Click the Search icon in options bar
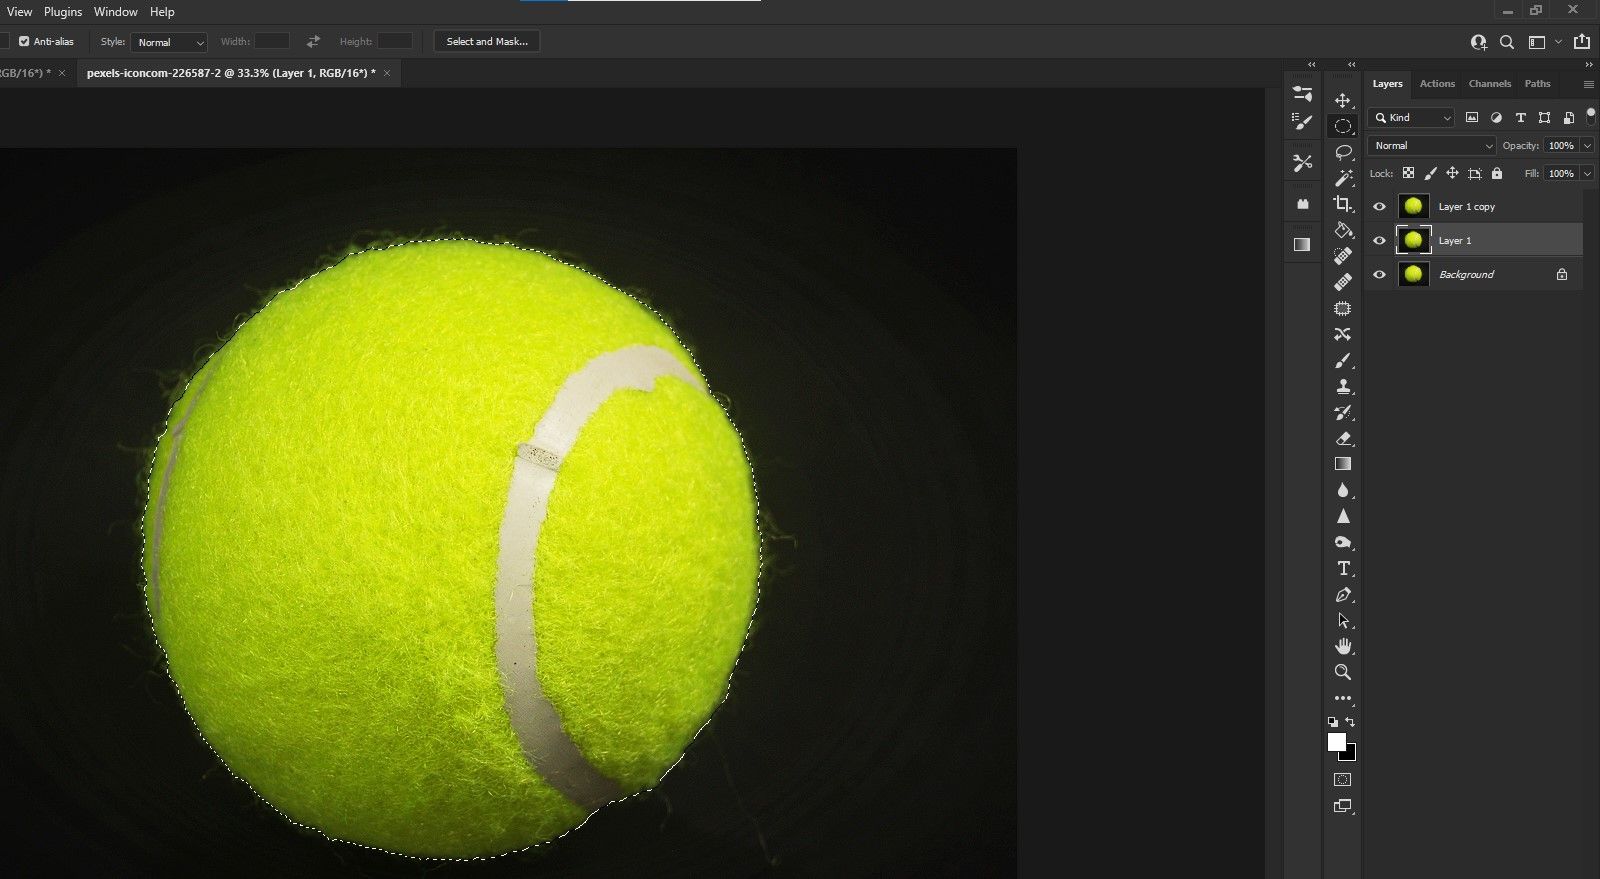Image resolution: width=1600 pixels, height=879 pixels. tap(1507, 42)
